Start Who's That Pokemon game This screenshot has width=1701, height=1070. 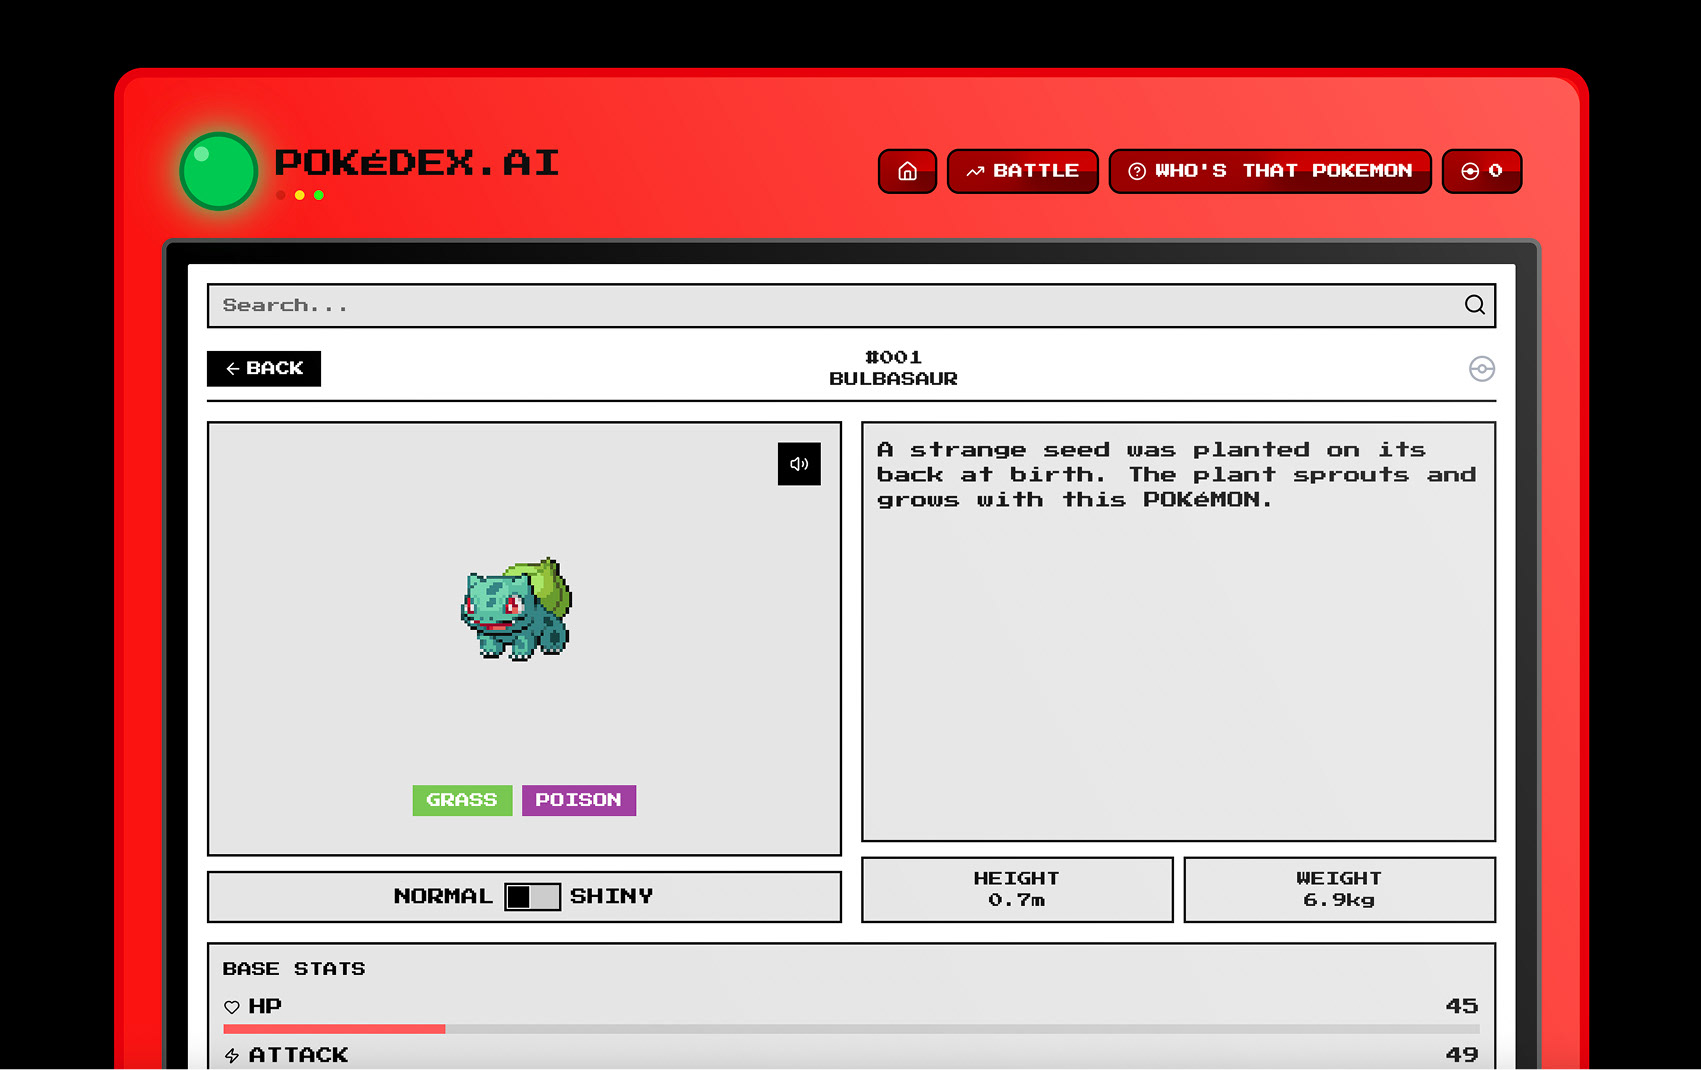coord(1270,171)
